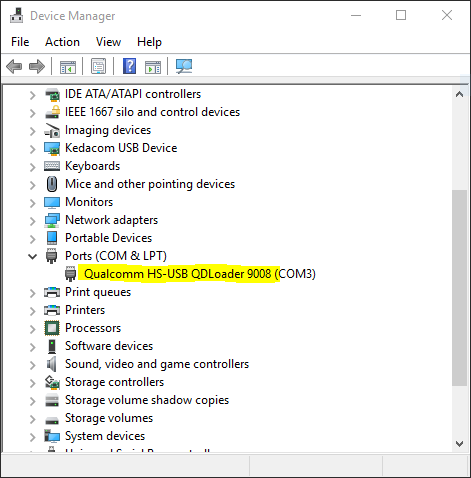471x478 pixels.
Task: Click the scroll down arrow button
Action: tap(459, 444)
